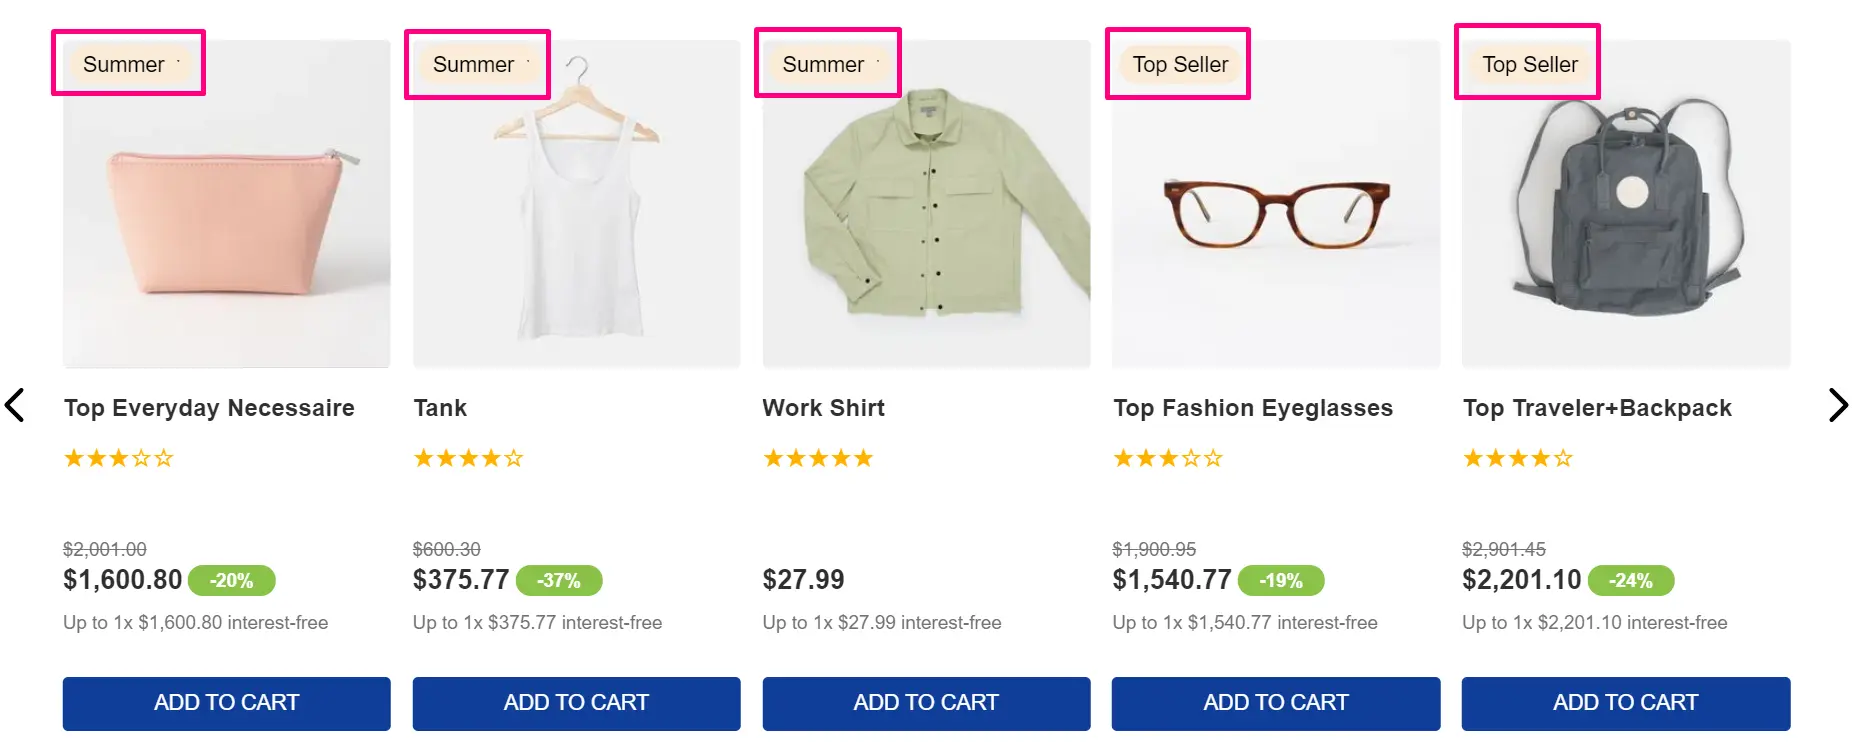Click the brown eyeglasses product image
Image resolution: width=1854 pixels, height=751 pixels.
point(1276,214)
